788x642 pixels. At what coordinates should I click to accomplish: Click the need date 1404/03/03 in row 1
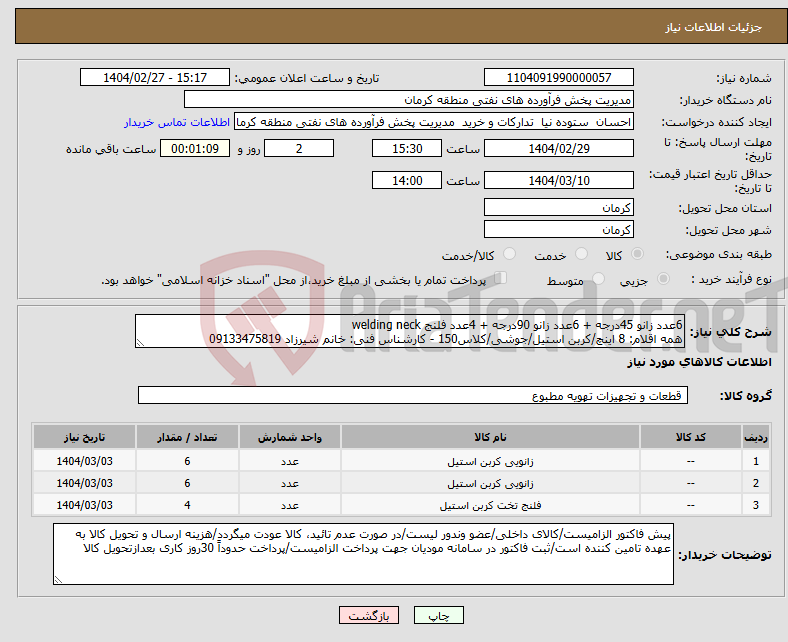click(x=84, y=461)
